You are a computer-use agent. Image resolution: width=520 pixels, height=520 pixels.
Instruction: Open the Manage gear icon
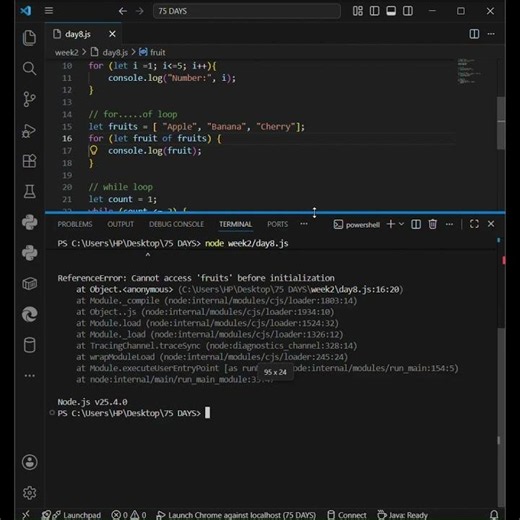coord(29,493)
